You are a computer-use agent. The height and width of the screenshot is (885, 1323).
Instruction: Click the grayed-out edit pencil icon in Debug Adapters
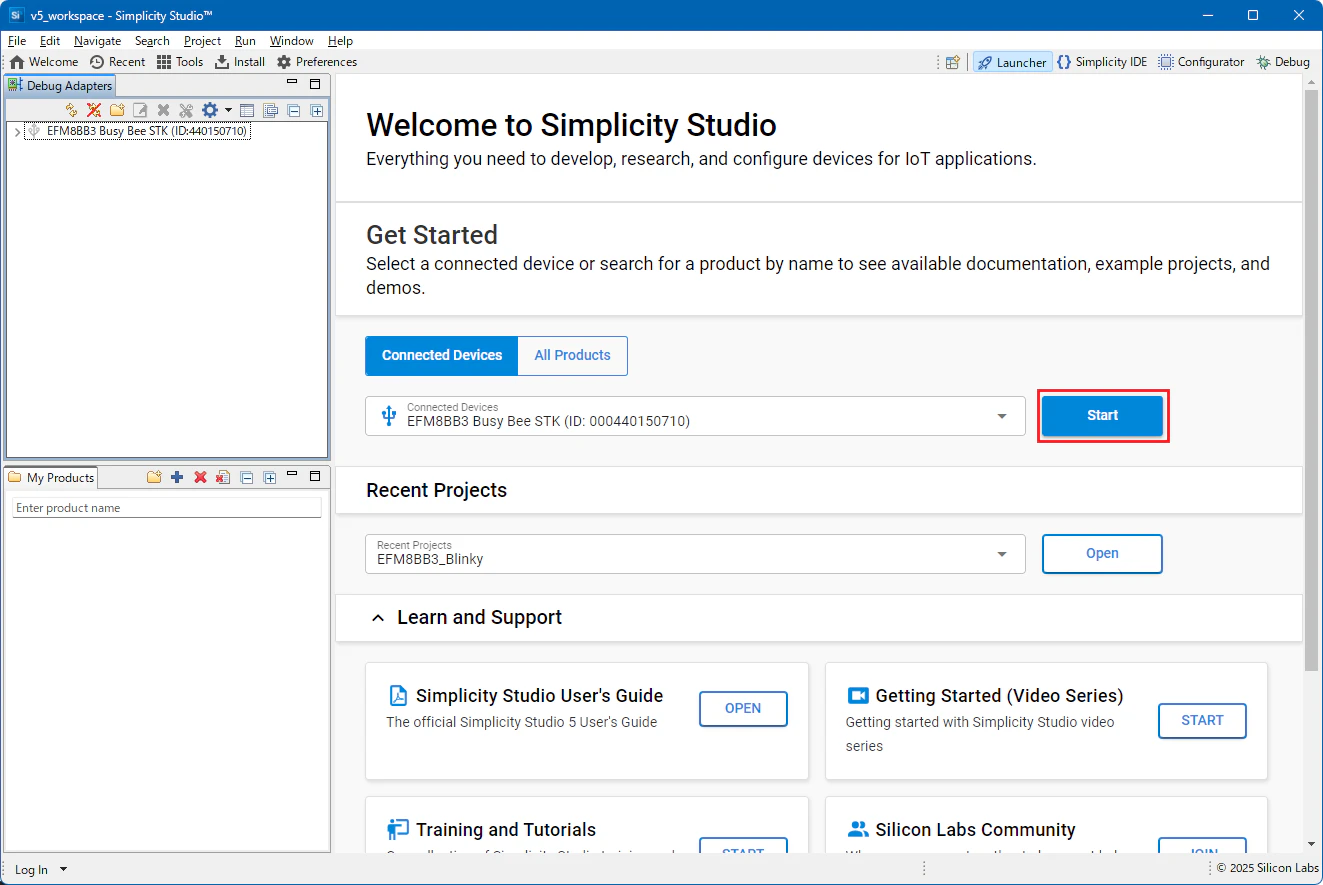(x=141, y=110)
